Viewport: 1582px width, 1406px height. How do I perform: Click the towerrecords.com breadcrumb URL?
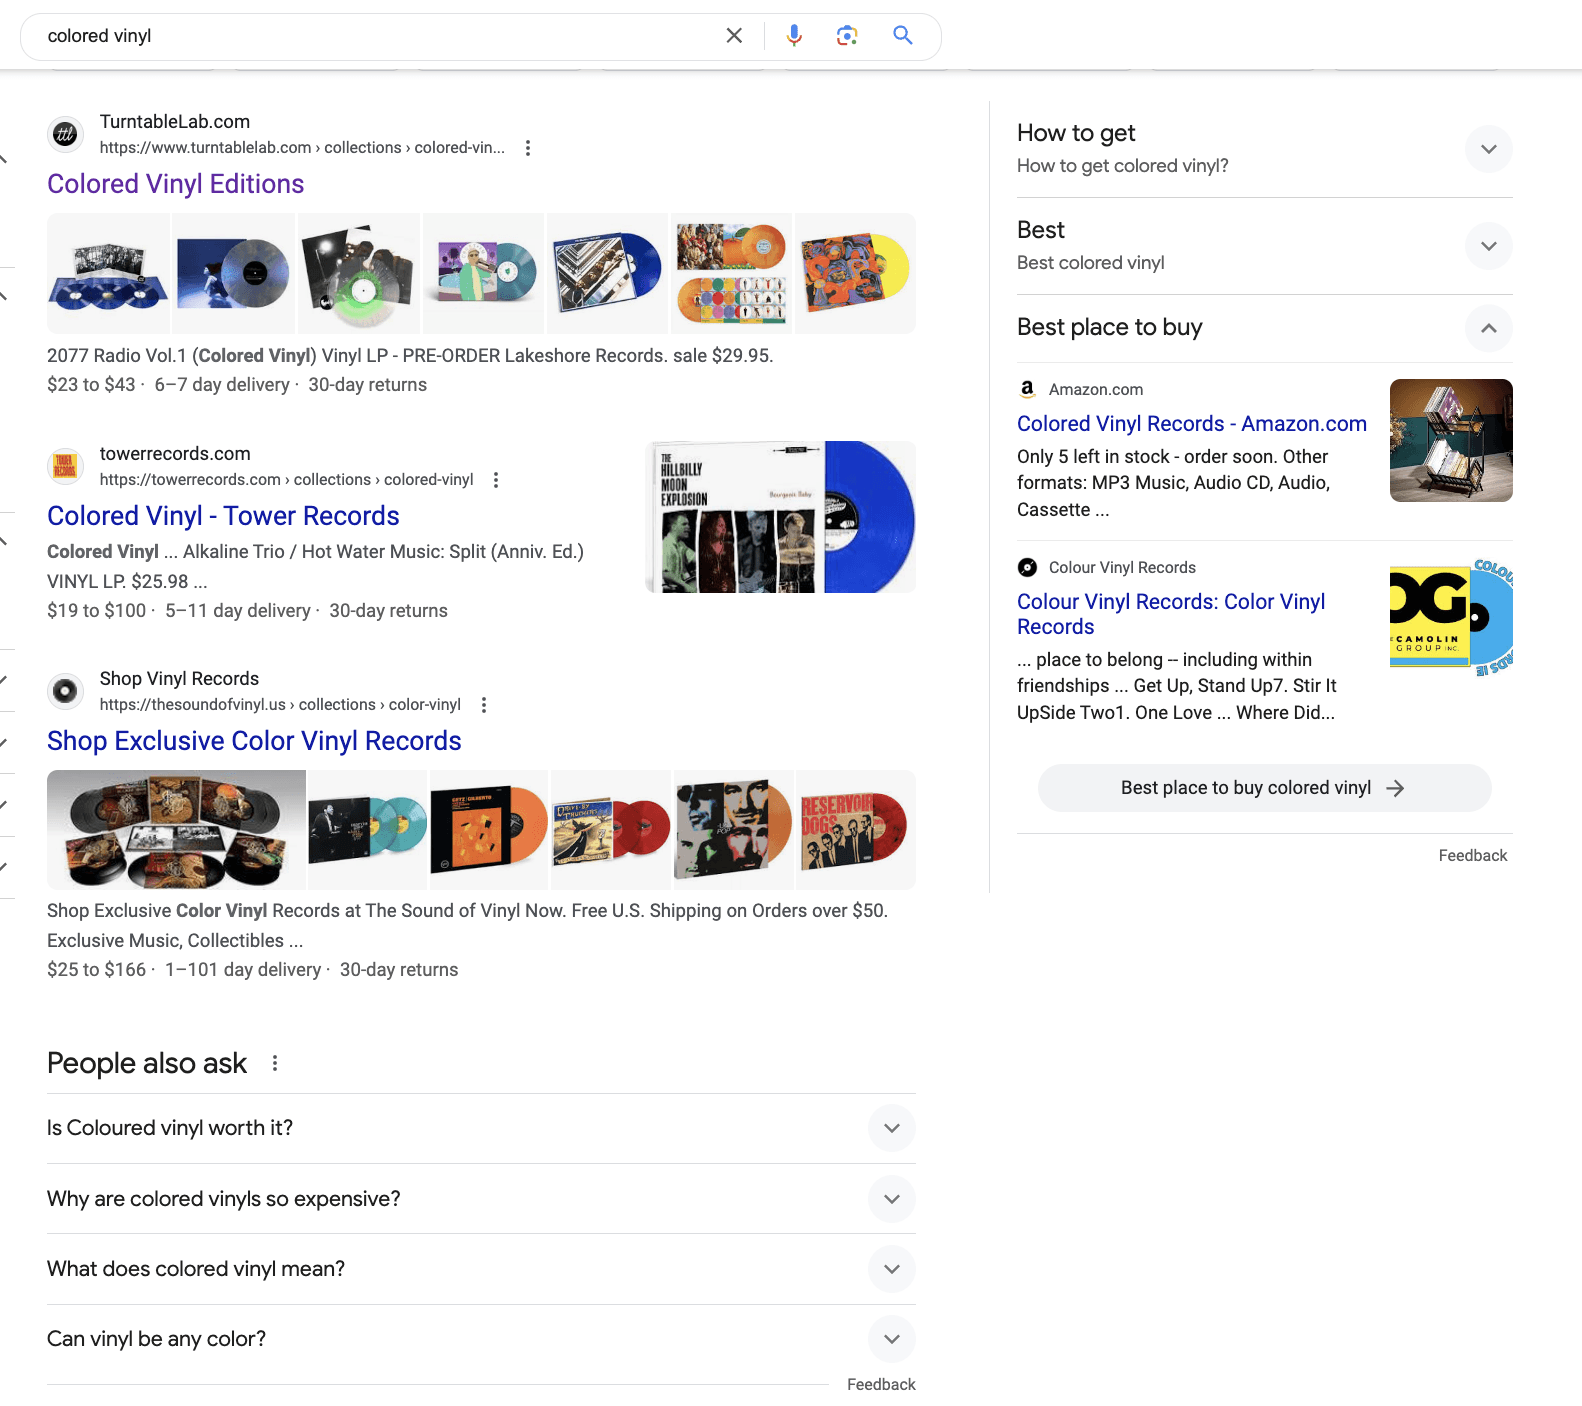click(286, 480)
